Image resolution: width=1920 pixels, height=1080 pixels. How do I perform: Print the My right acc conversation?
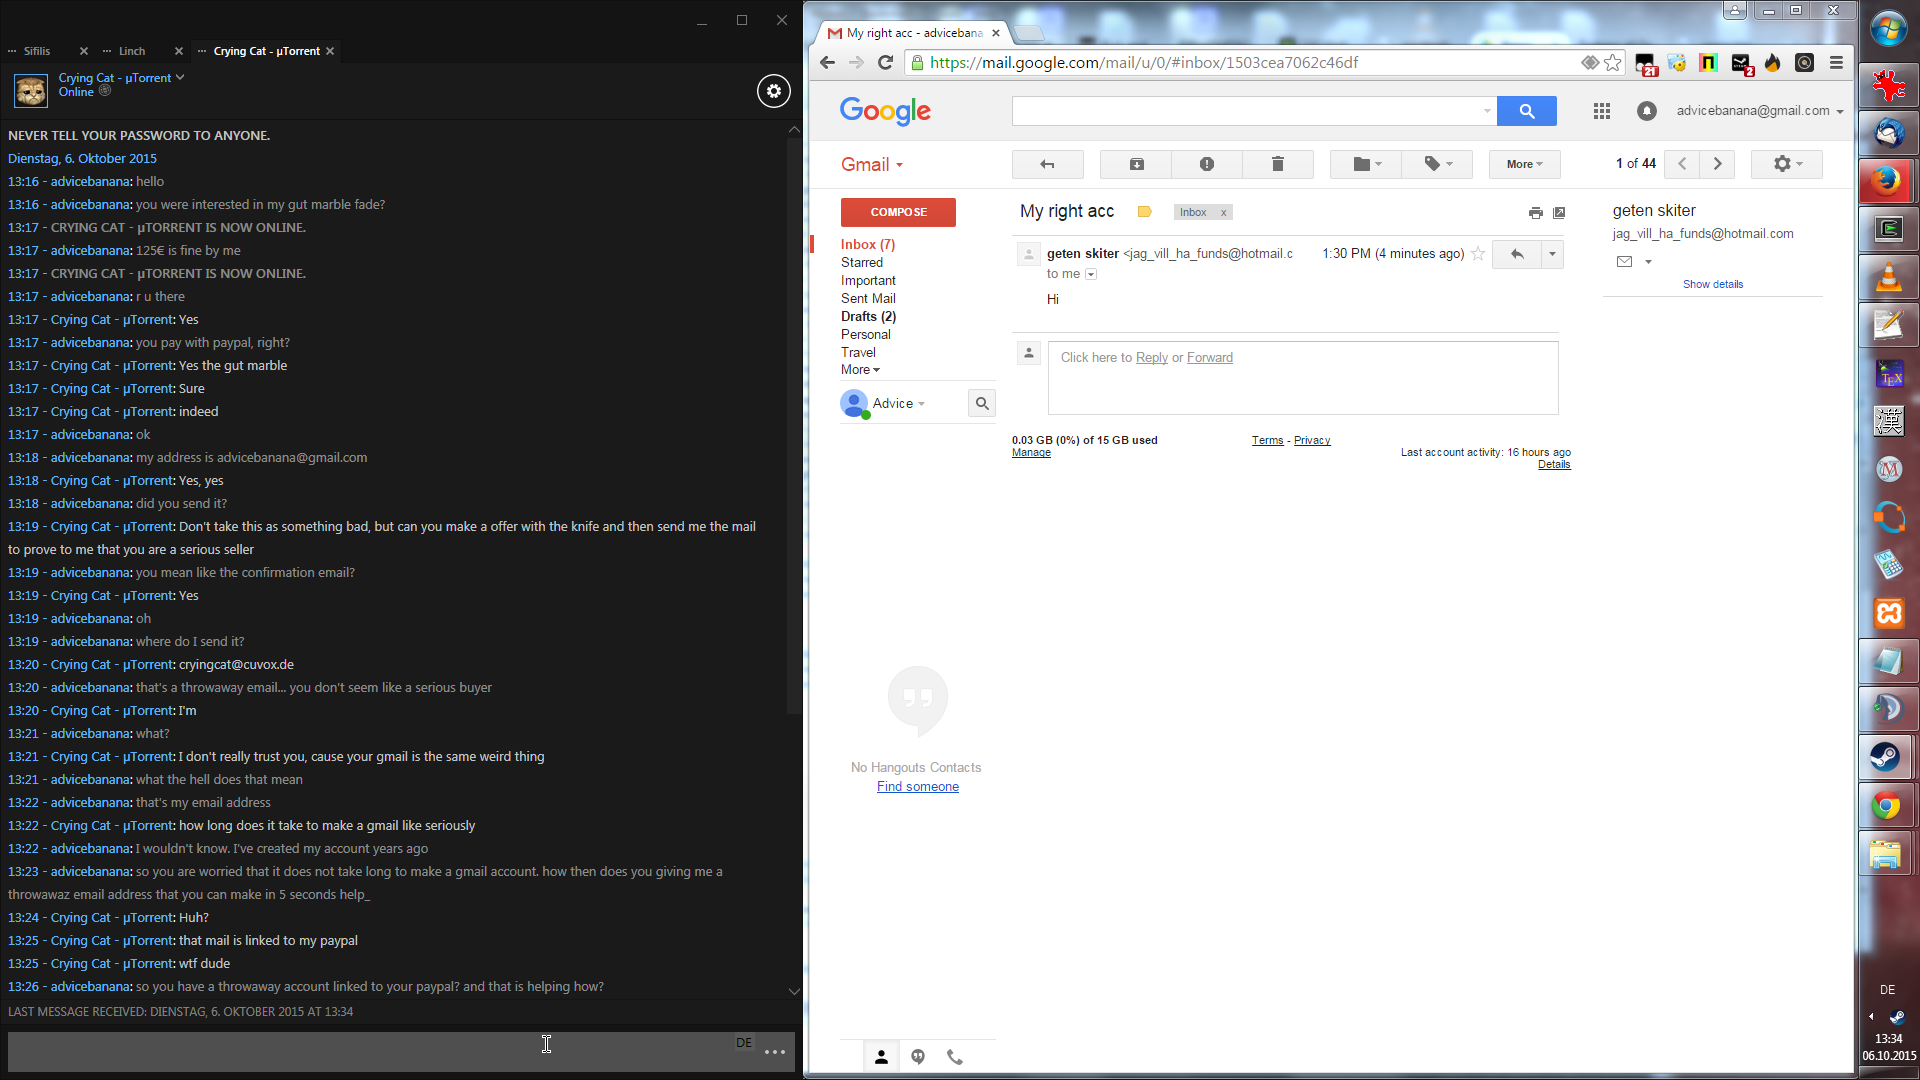point(1535,212)
